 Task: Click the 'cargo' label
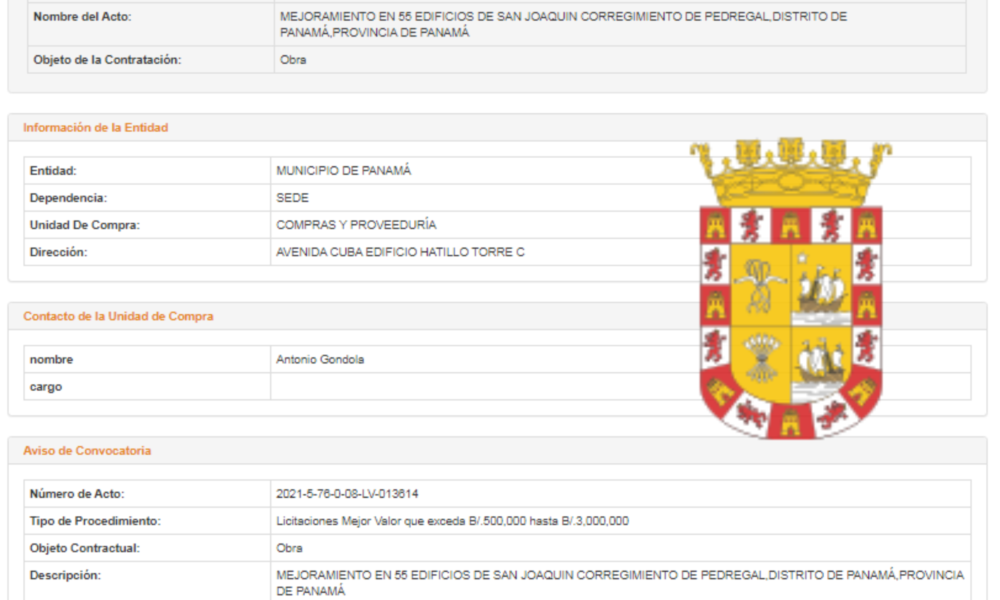(46, 387)
